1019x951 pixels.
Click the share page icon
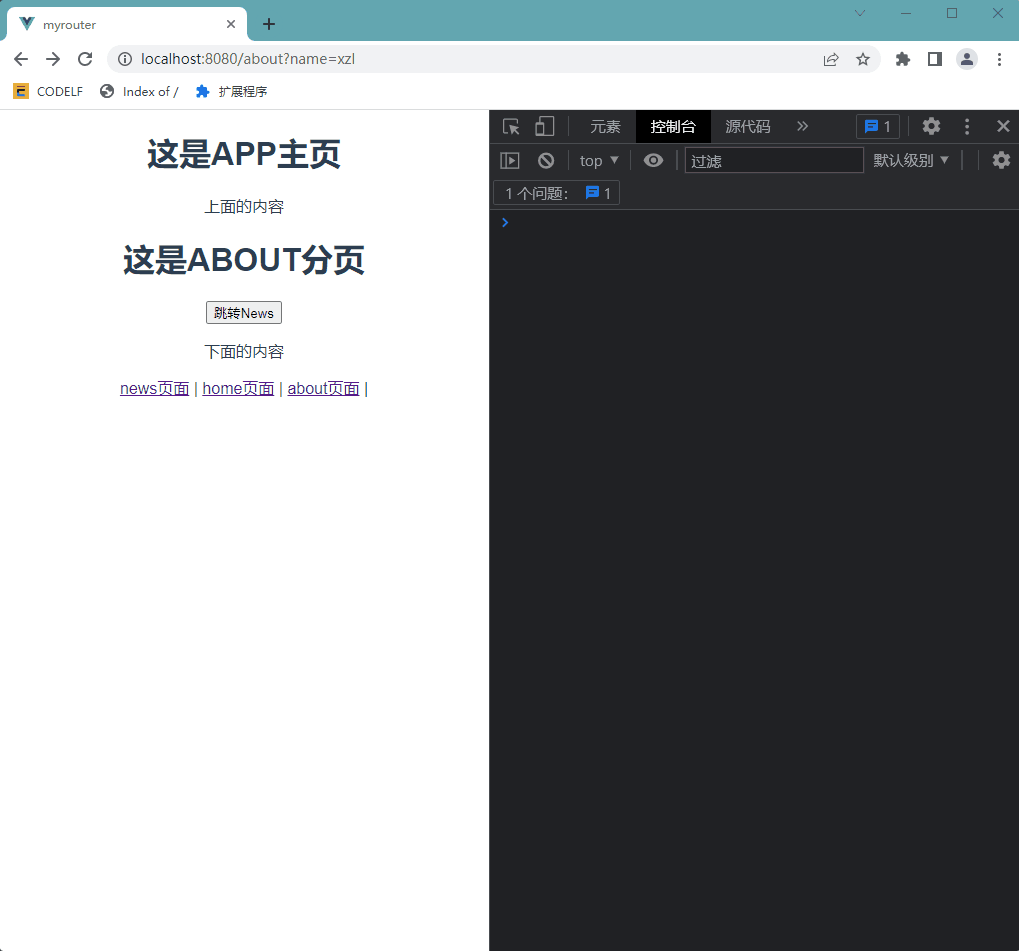pos(831,60)
